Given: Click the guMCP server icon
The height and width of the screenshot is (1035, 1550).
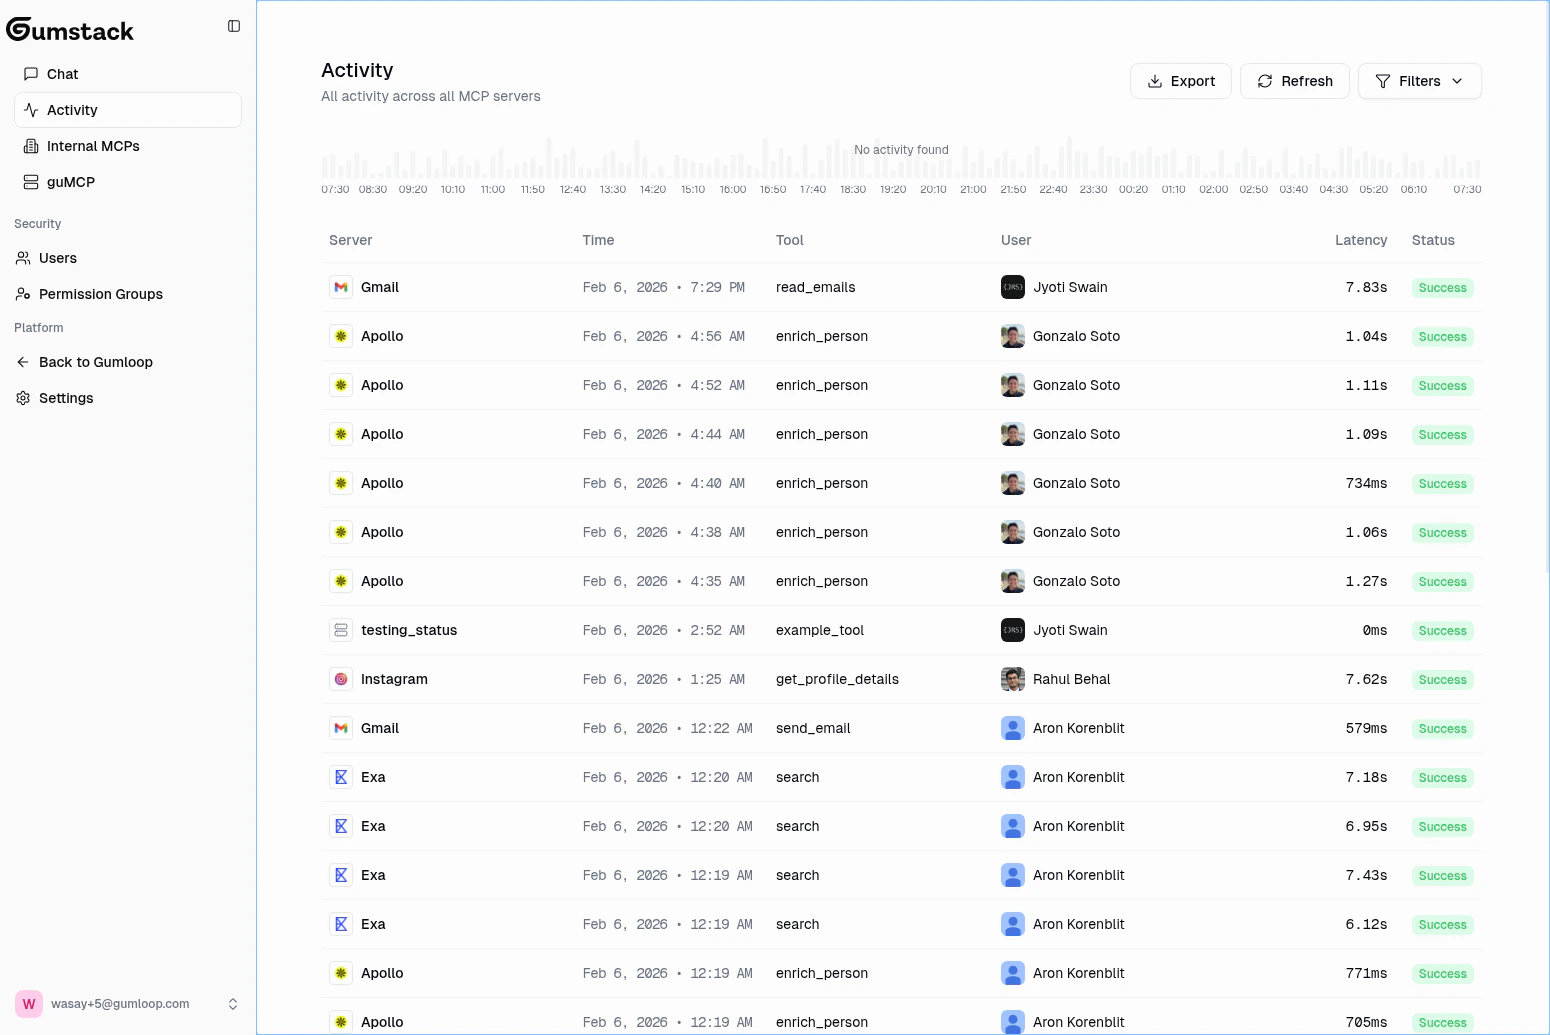Looking at the screenshot, I should [x=30, y=182].
